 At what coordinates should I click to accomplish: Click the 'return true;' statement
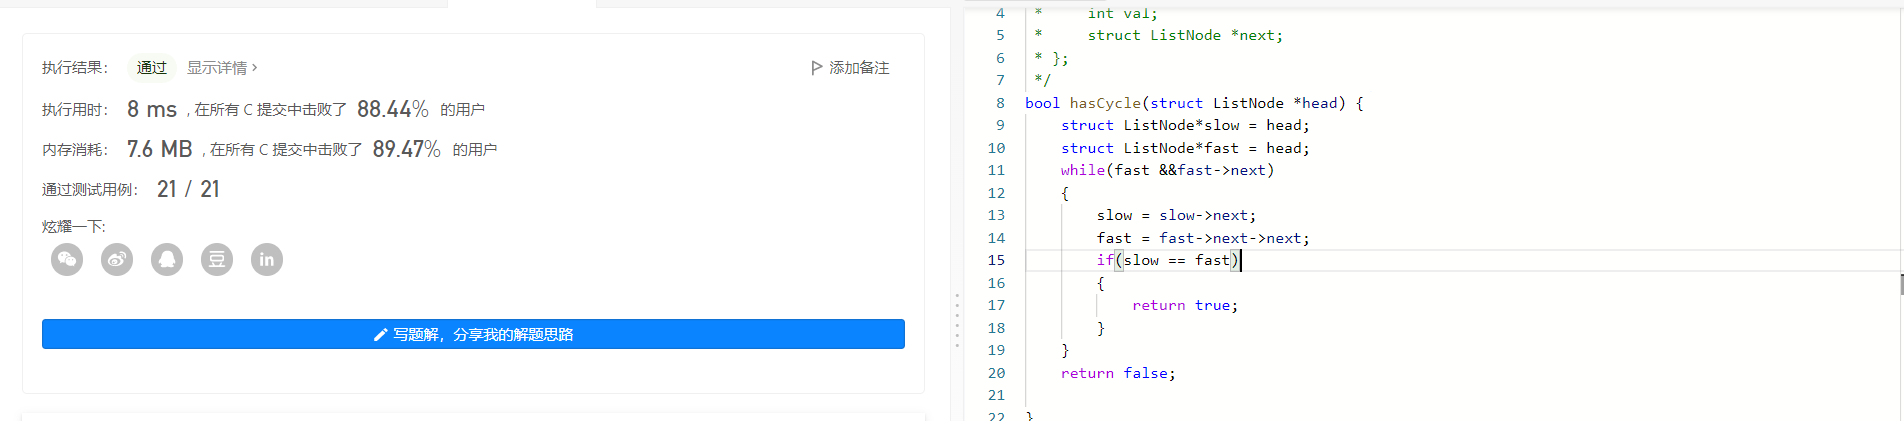(x=1185, y=305)
